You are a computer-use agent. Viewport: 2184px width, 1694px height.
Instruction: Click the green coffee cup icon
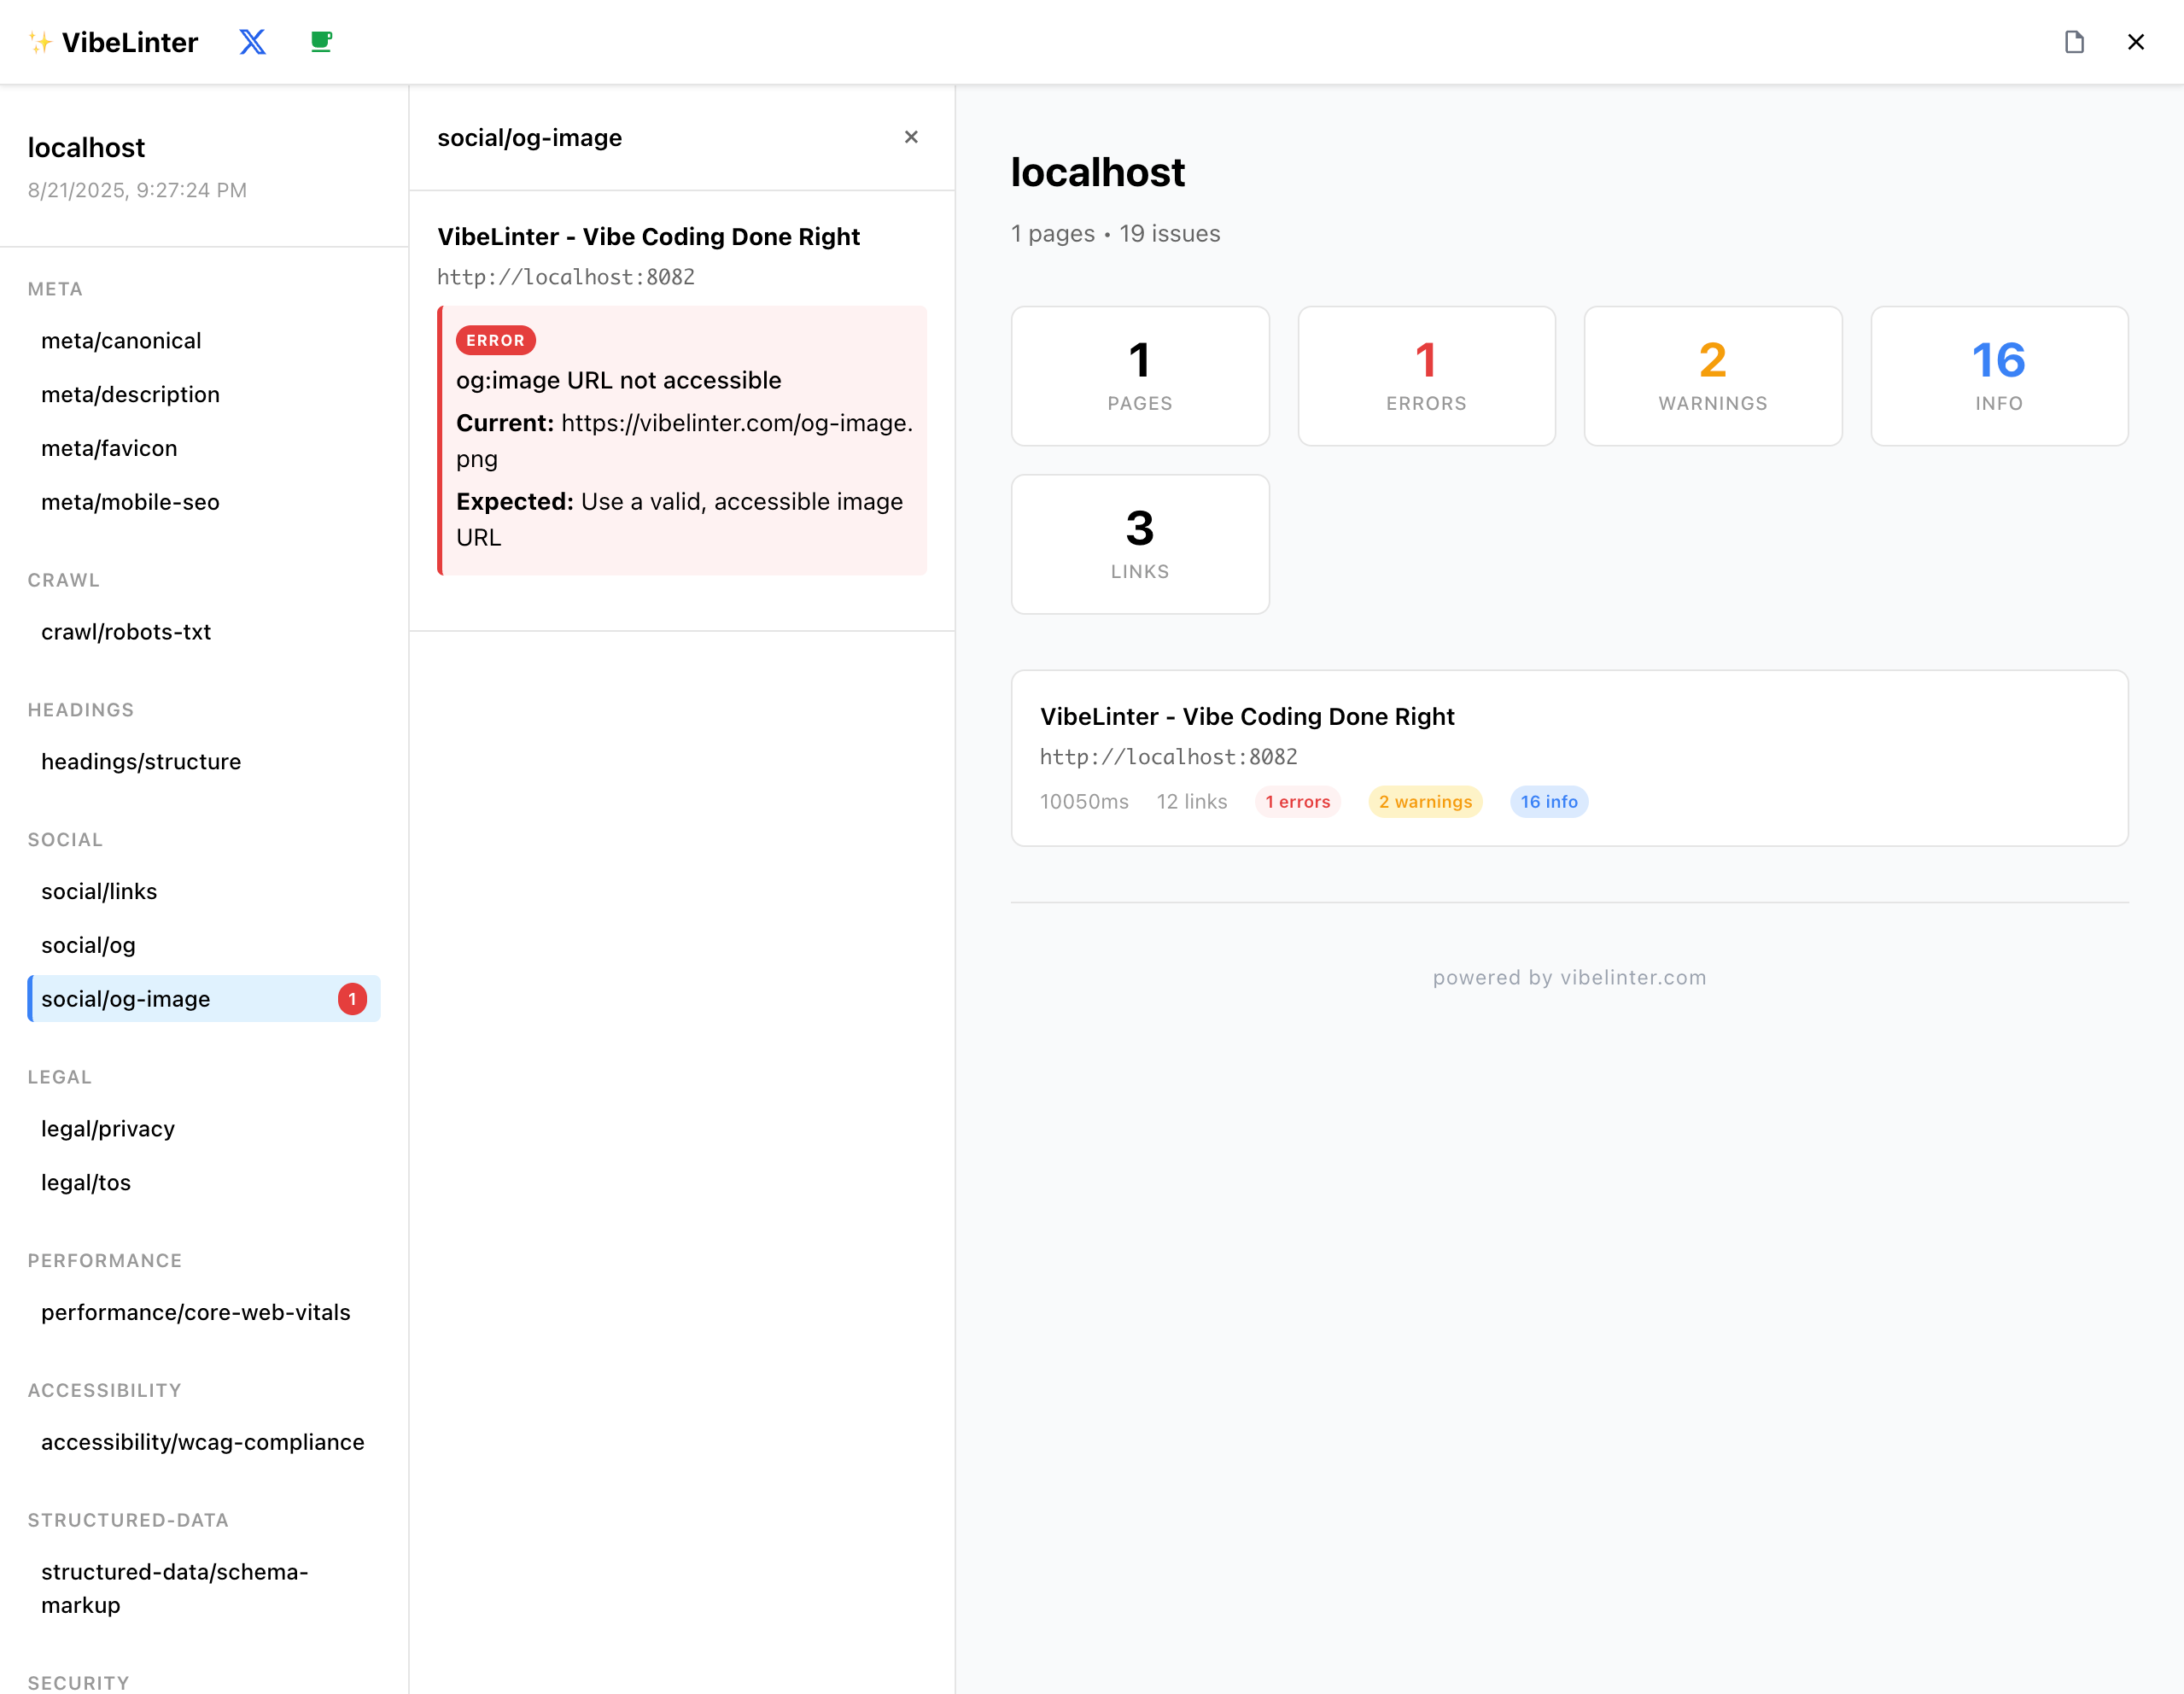pyautogui.click(x=321, y=42)
